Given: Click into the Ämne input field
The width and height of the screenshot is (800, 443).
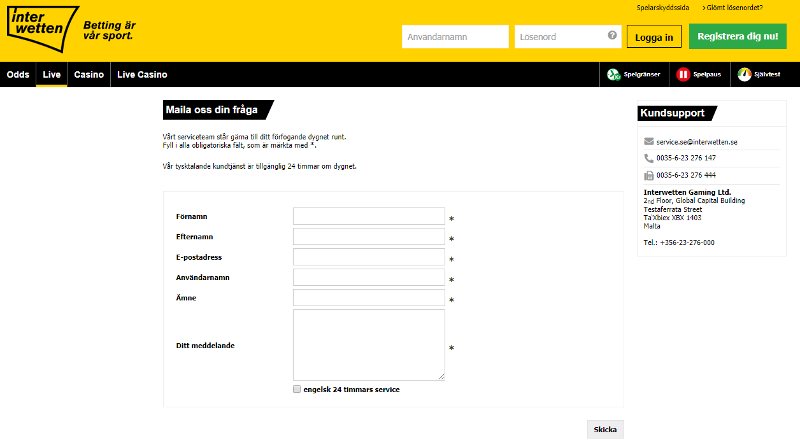Looking at the screenshot, I should [369, 298].
